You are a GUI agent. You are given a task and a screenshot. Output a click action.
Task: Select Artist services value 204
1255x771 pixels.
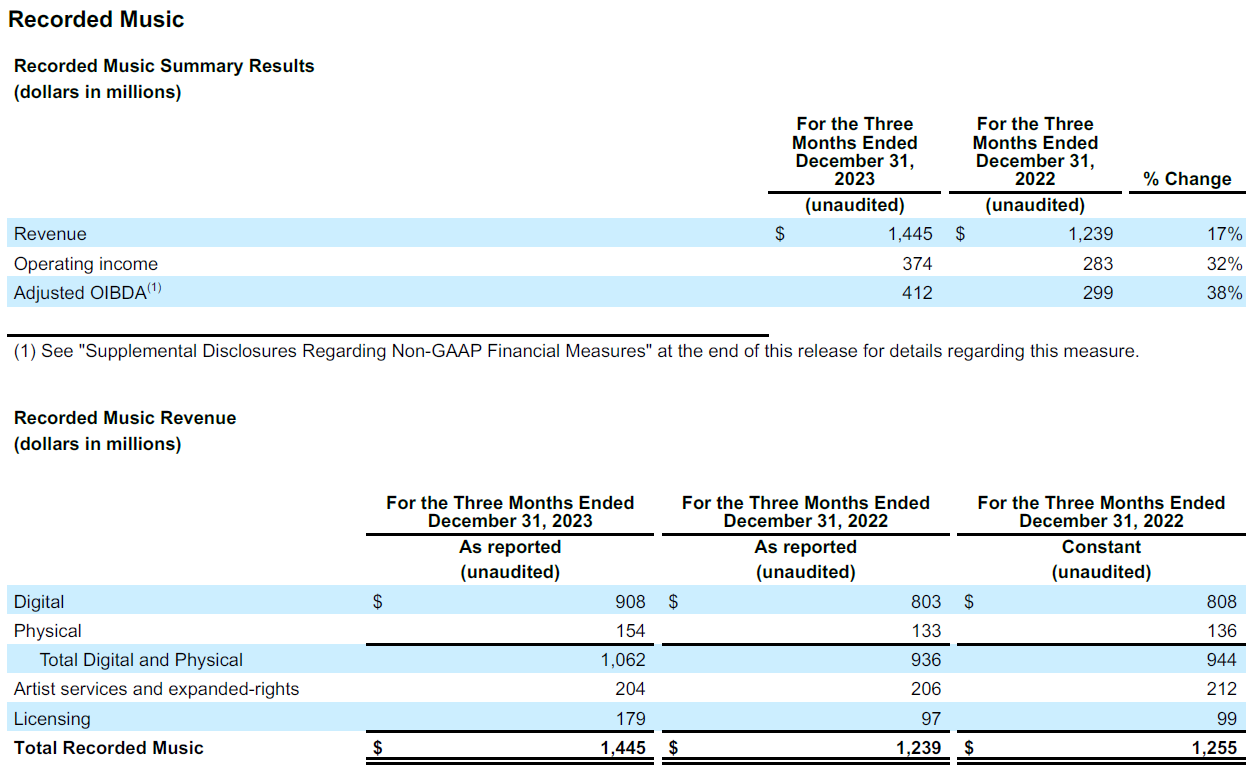(630, 689)
